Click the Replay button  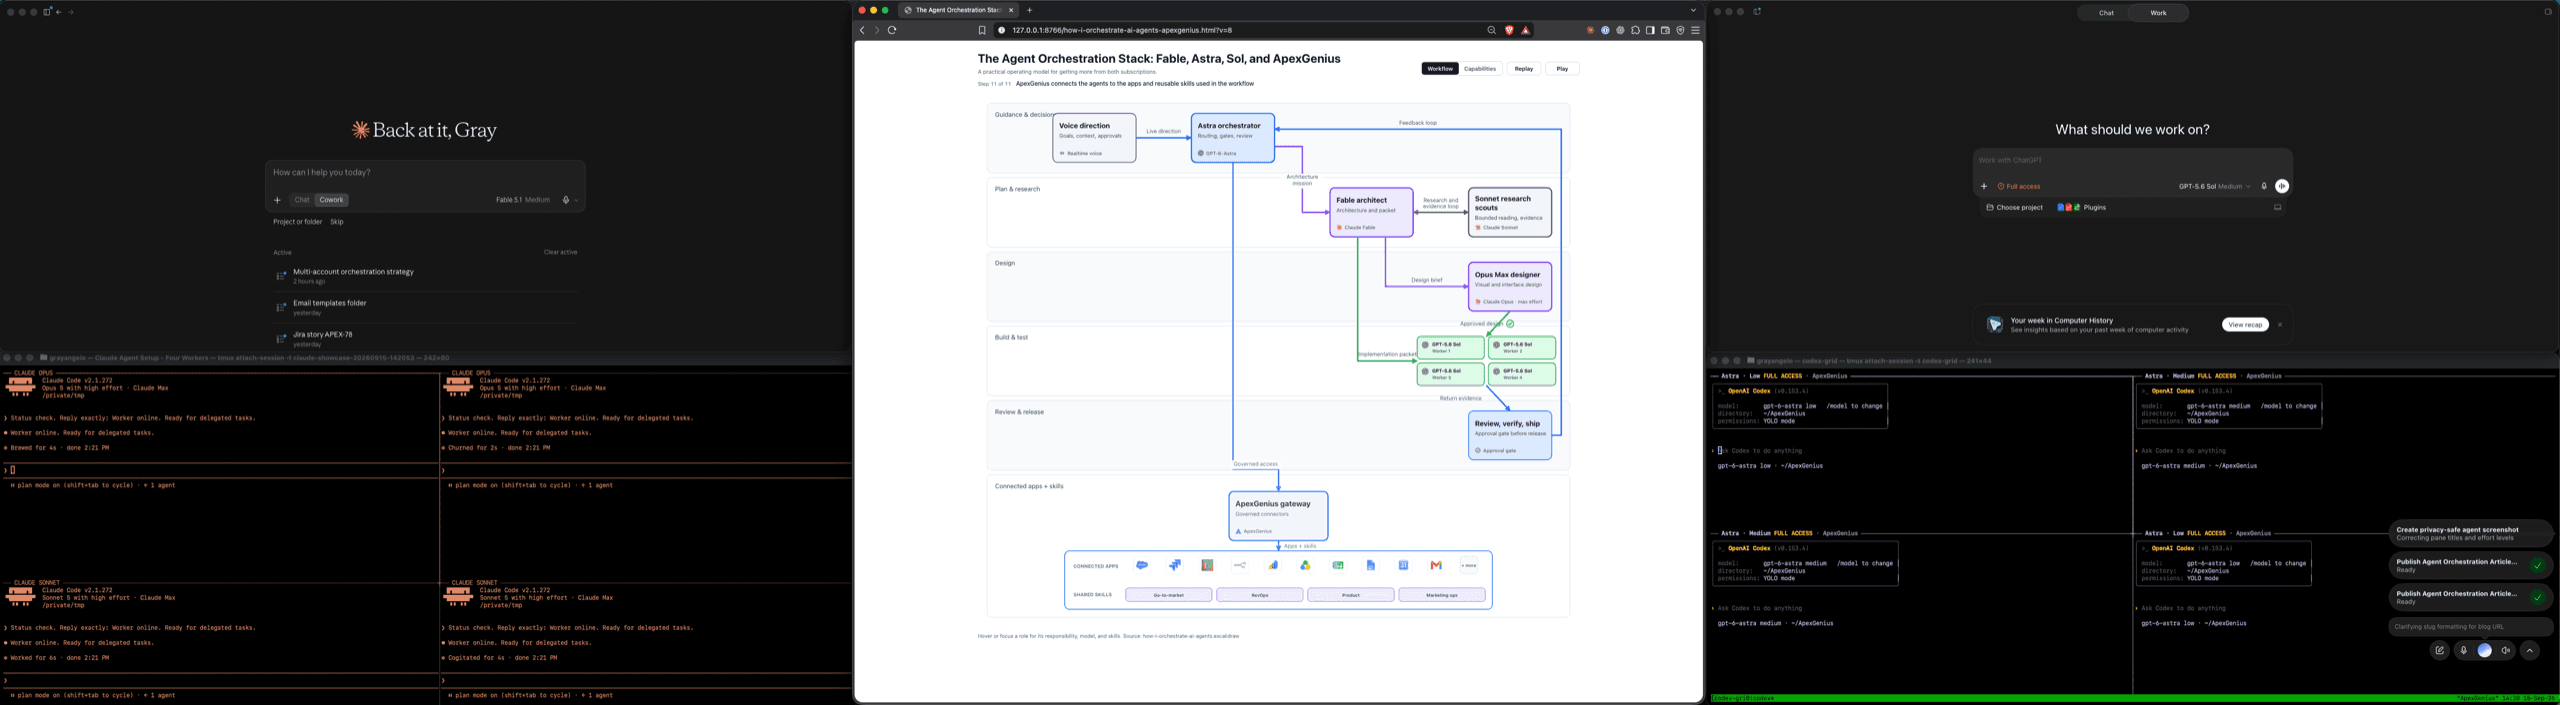(x=1523, y=69)
